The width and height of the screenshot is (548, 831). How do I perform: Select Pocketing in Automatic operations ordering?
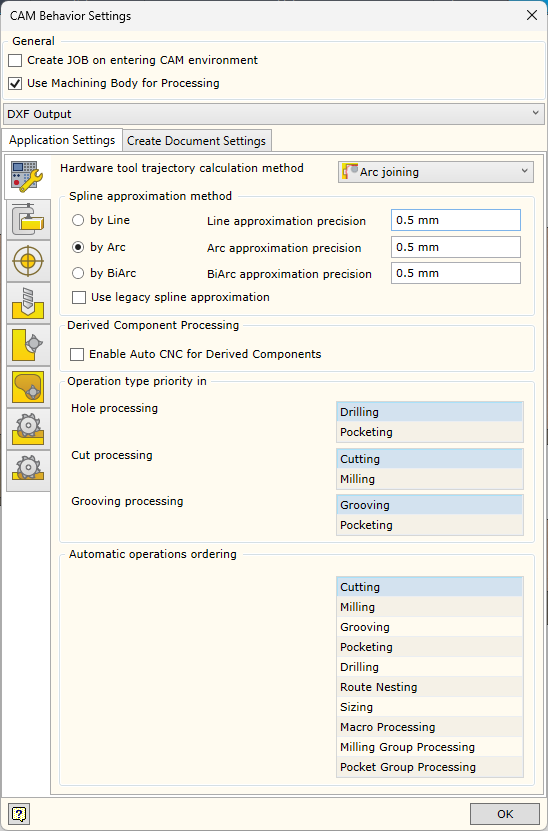(x=430, y=647)
